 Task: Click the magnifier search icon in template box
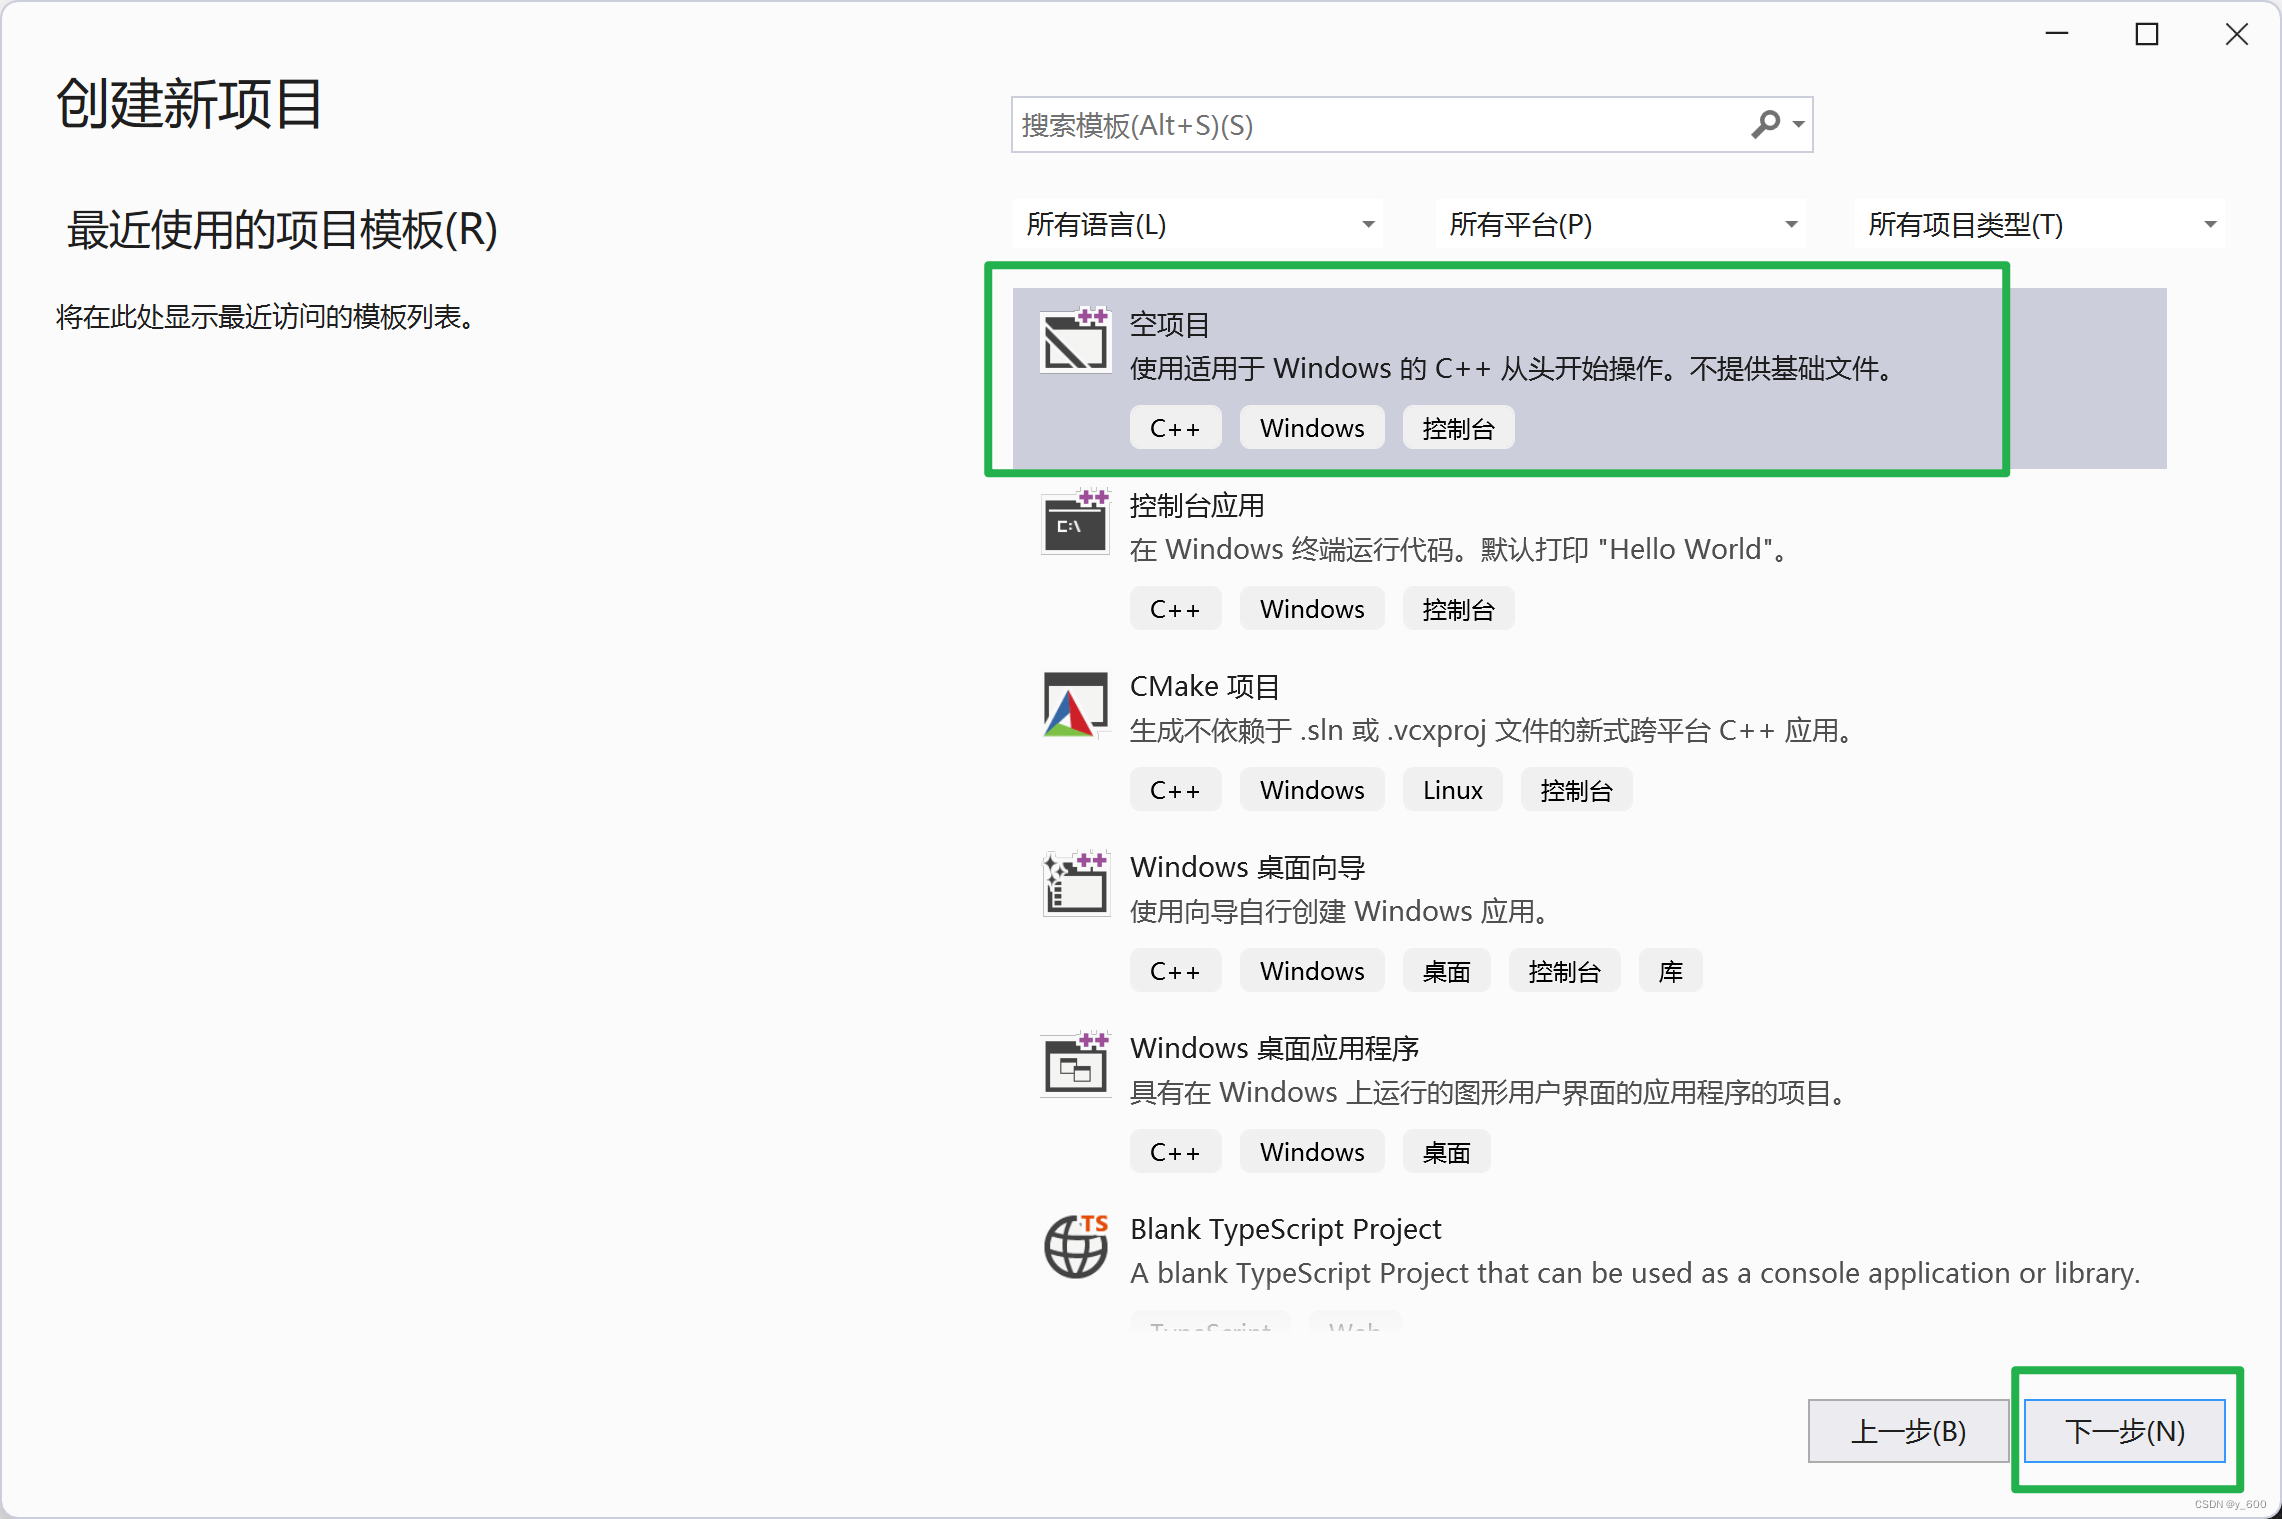(x=1765, y=125)
